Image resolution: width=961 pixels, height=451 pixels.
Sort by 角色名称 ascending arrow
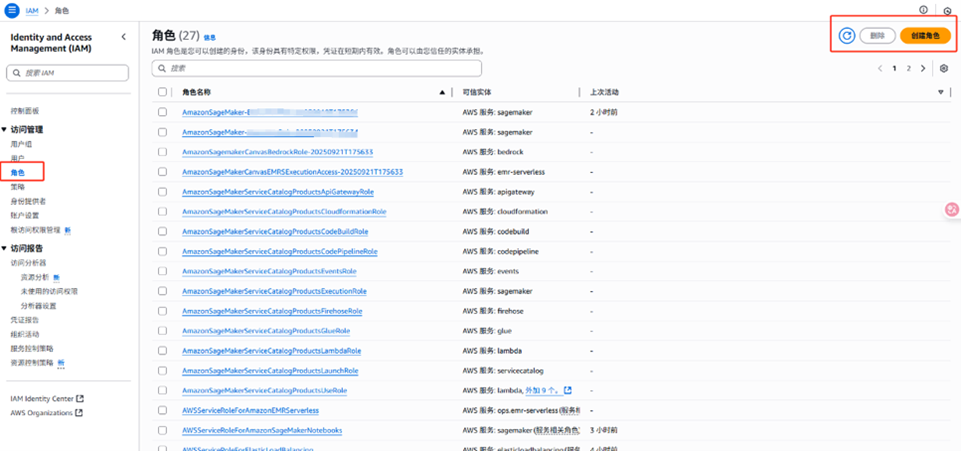point(442,93)
